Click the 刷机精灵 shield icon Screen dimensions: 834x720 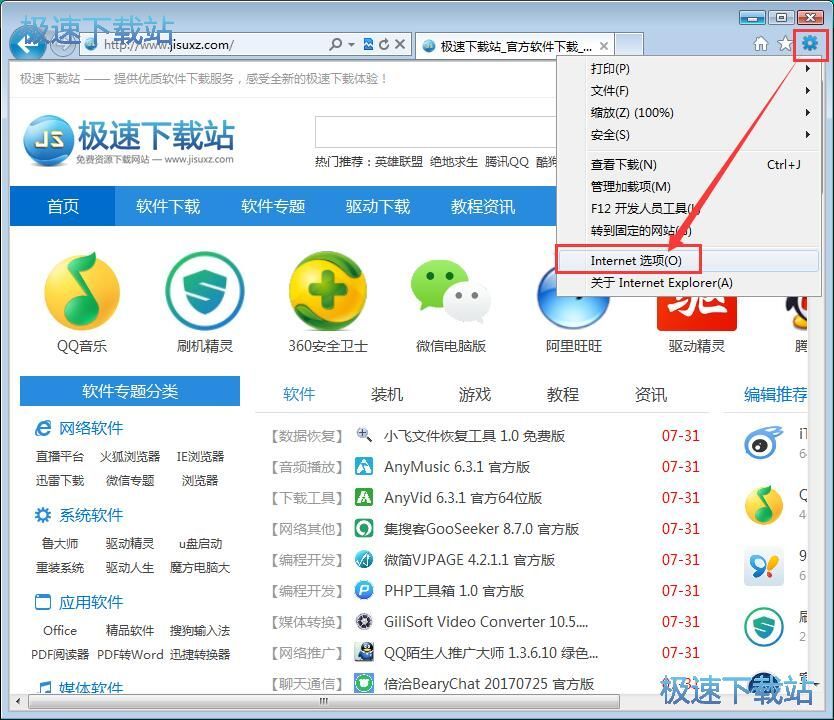pyautogui.click(x=205, y=291)
